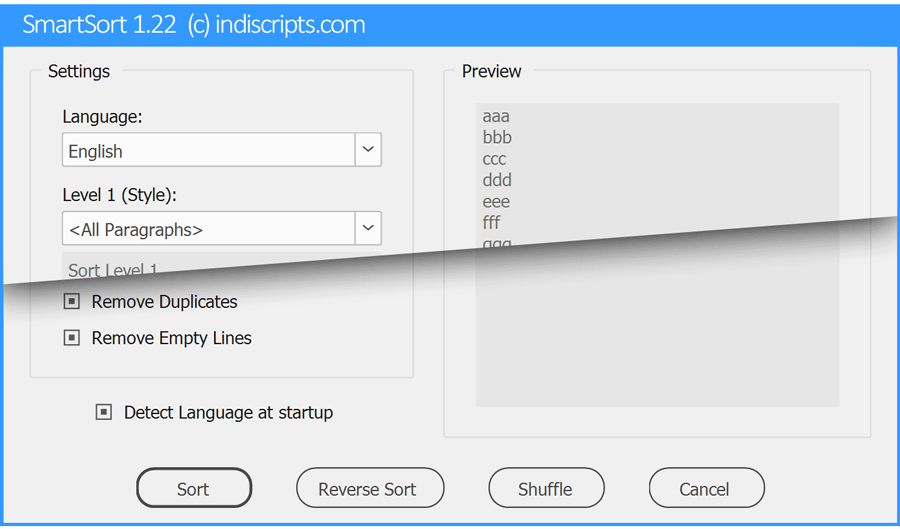900x529 pixels.
Task: Hit the Shuffle button
Action: (x=545, y=489)
